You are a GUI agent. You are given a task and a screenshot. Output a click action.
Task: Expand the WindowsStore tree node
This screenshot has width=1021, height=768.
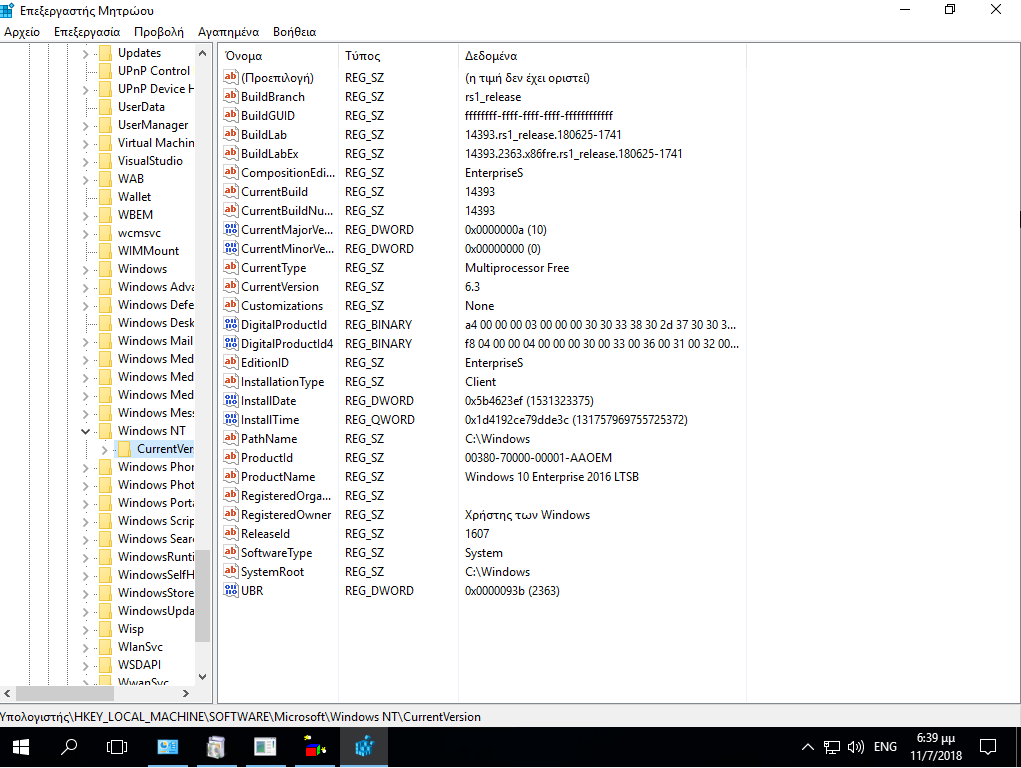point(85,593)
